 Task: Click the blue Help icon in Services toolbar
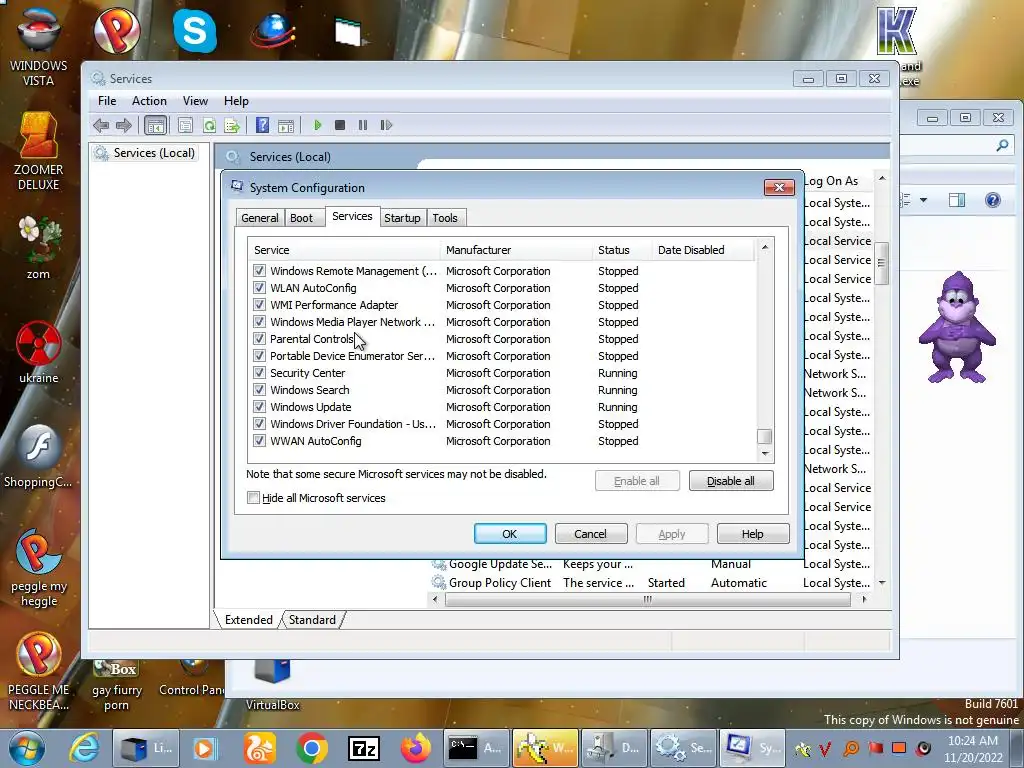(x=263, y=125)
